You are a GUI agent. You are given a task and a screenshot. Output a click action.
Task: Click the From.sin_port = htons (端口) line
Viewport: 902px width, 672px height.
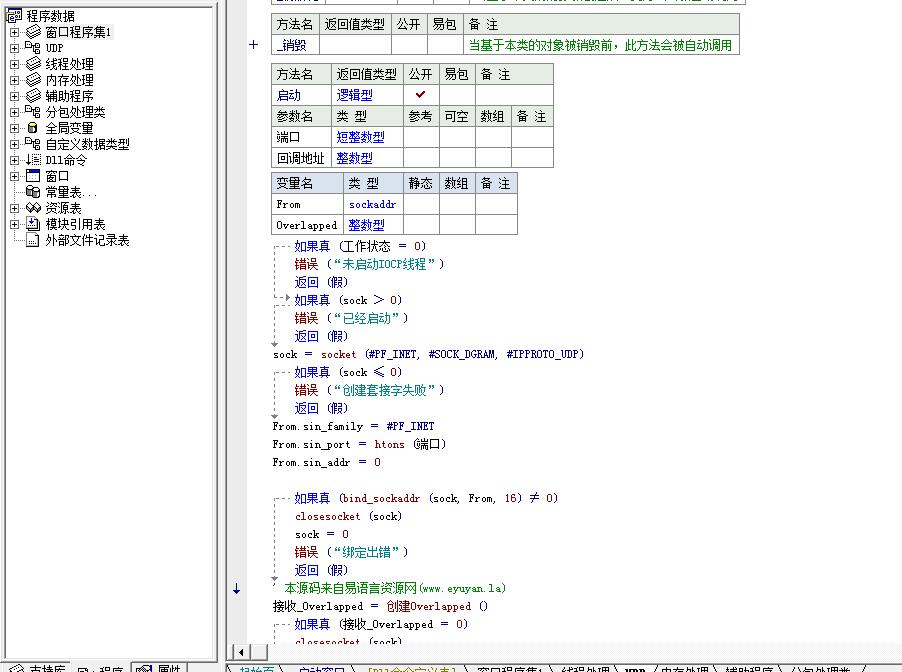(359, 444)
